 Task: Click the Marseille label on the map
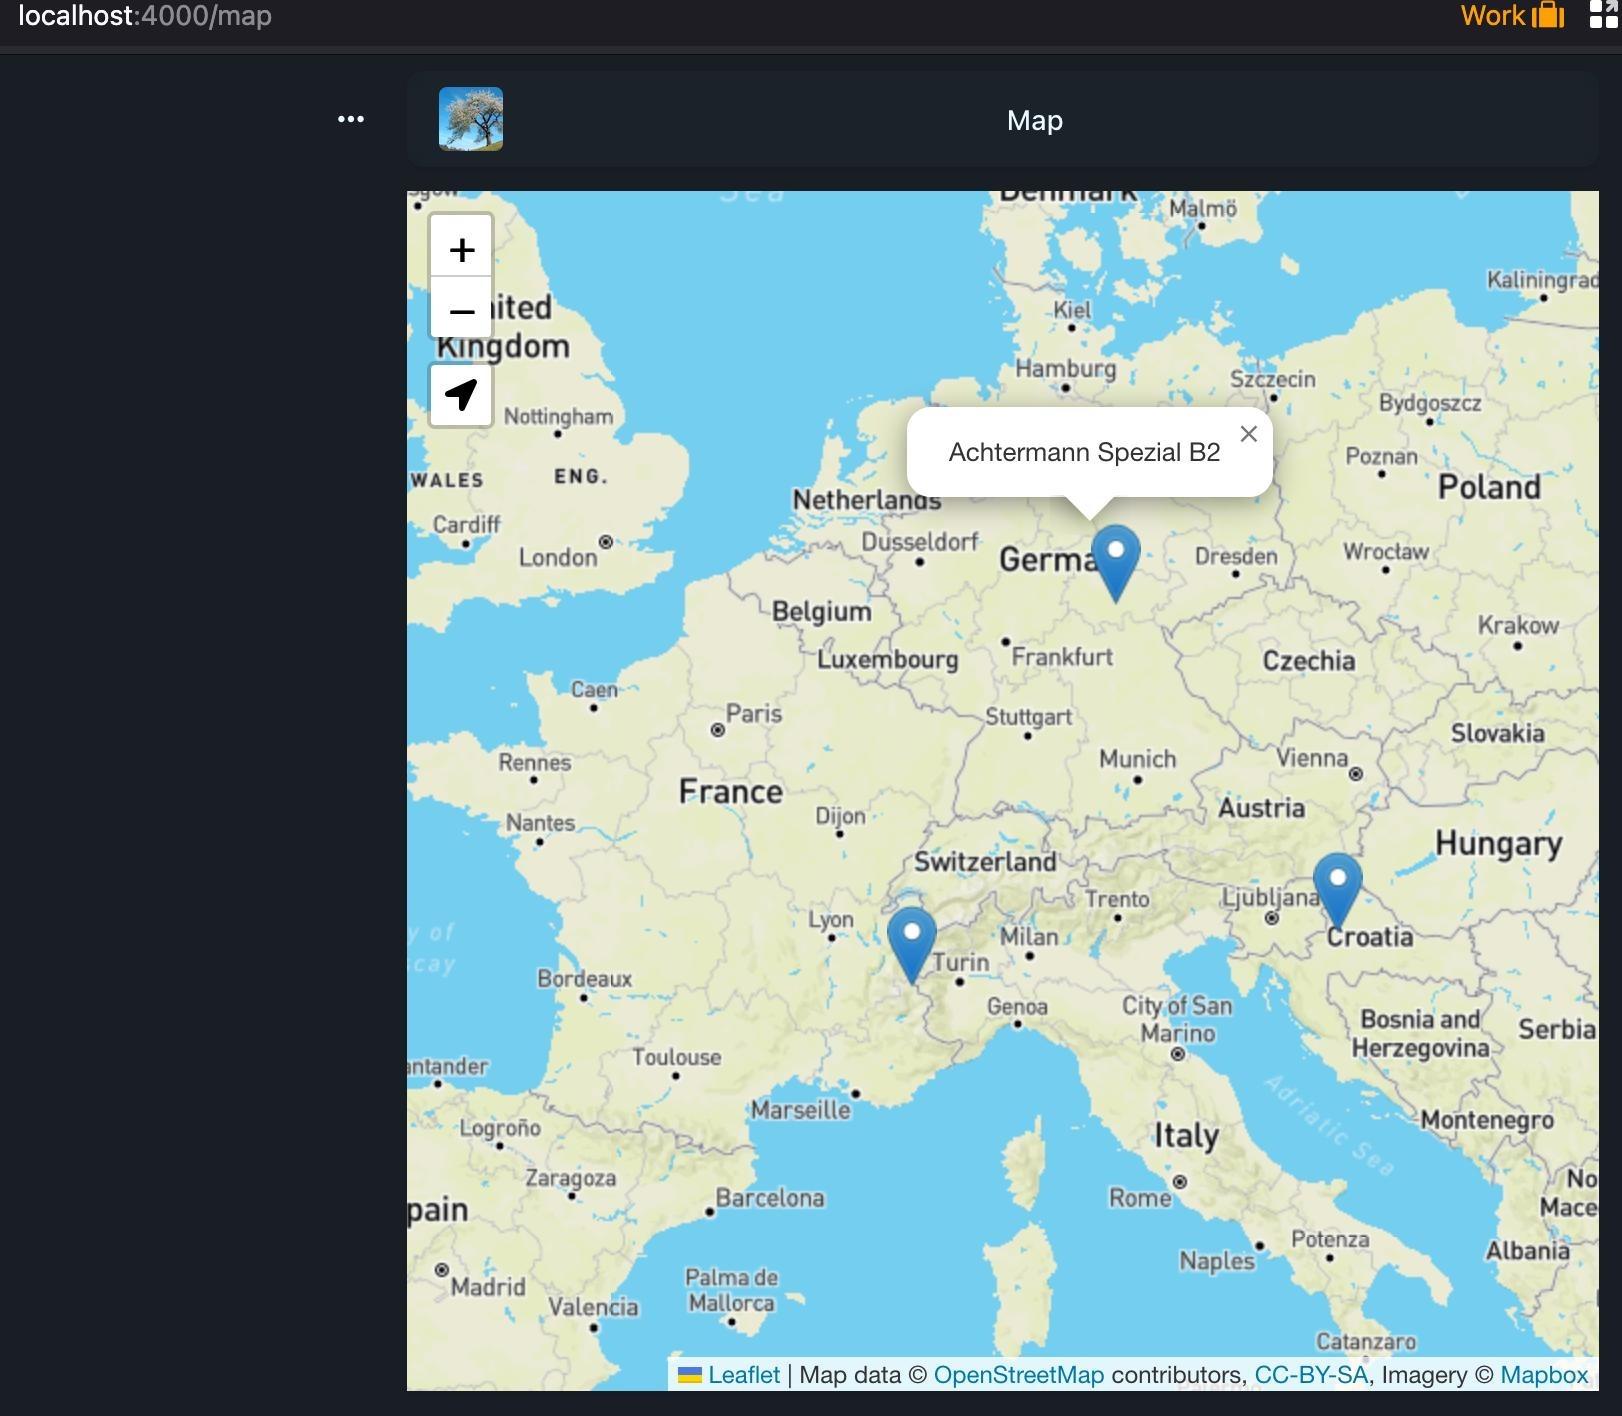pos(801,1110)
